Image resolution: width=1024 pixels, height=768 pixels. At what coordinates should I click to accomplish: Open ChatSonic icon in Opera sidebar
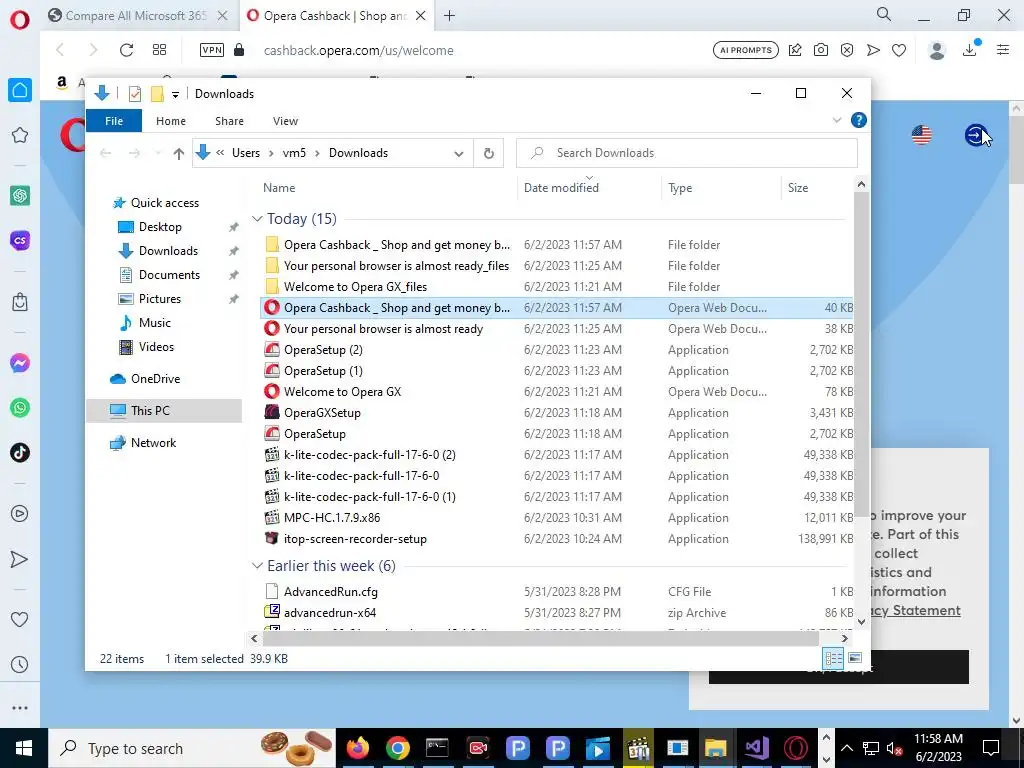coord(20,240)
